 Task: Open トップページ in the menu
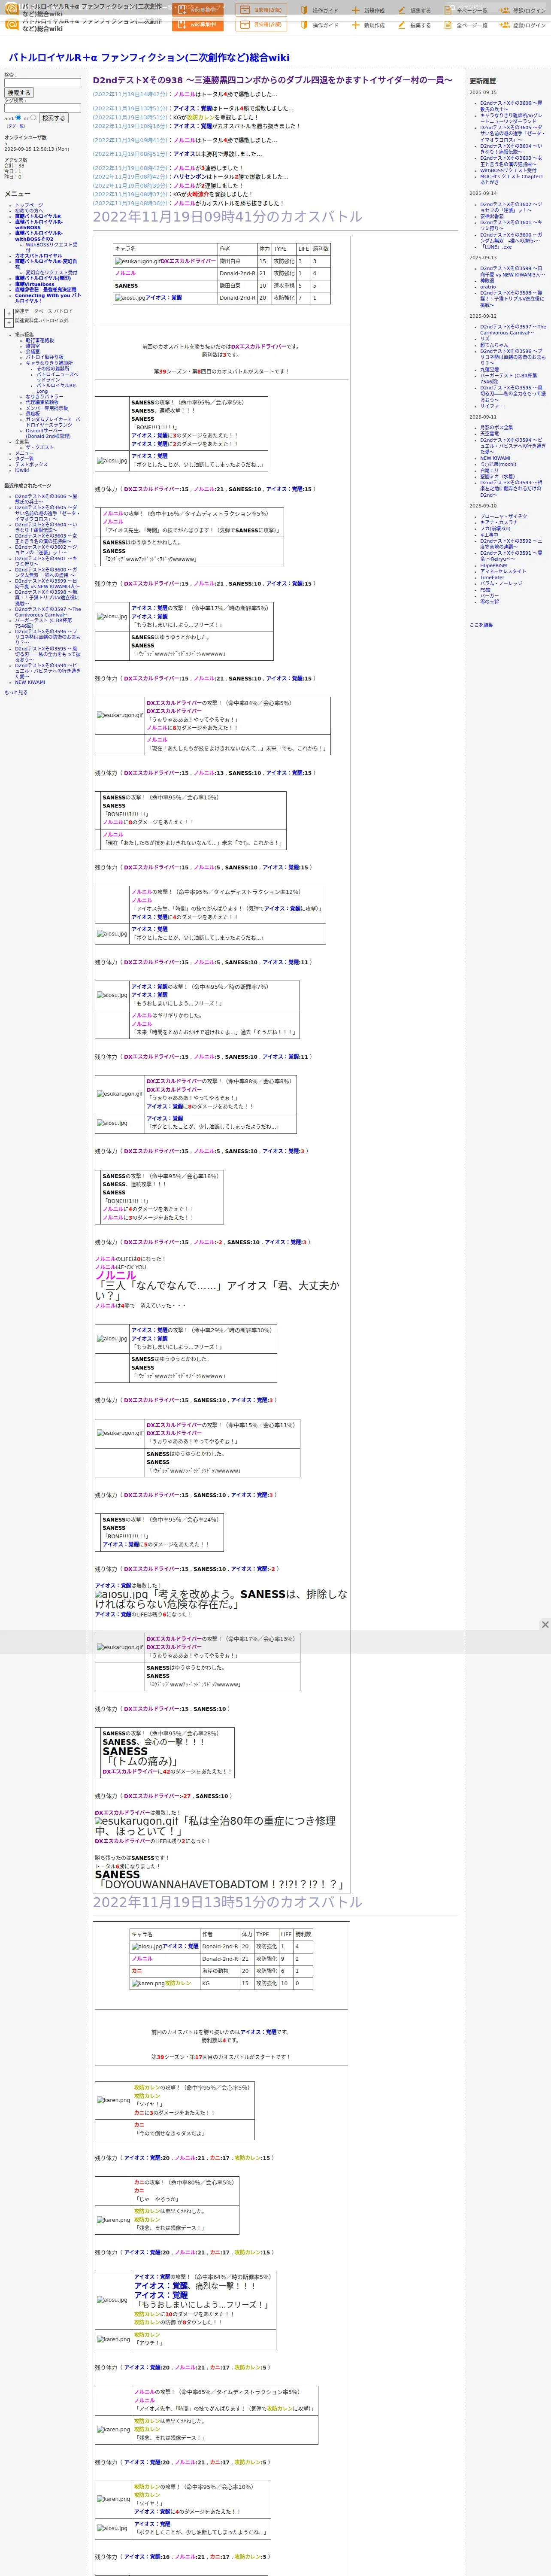(29, 205)
